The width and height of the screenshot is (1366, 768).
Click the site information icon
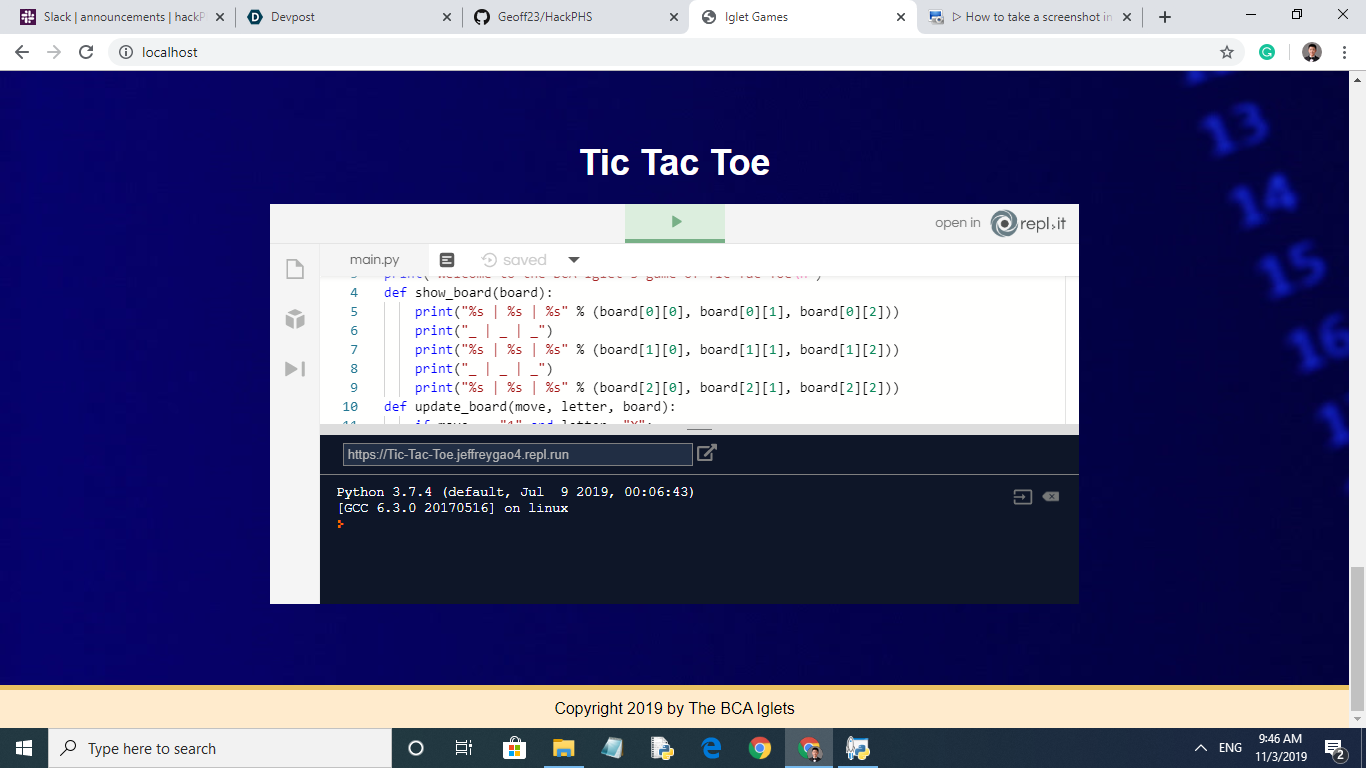(x=125, y=52)
